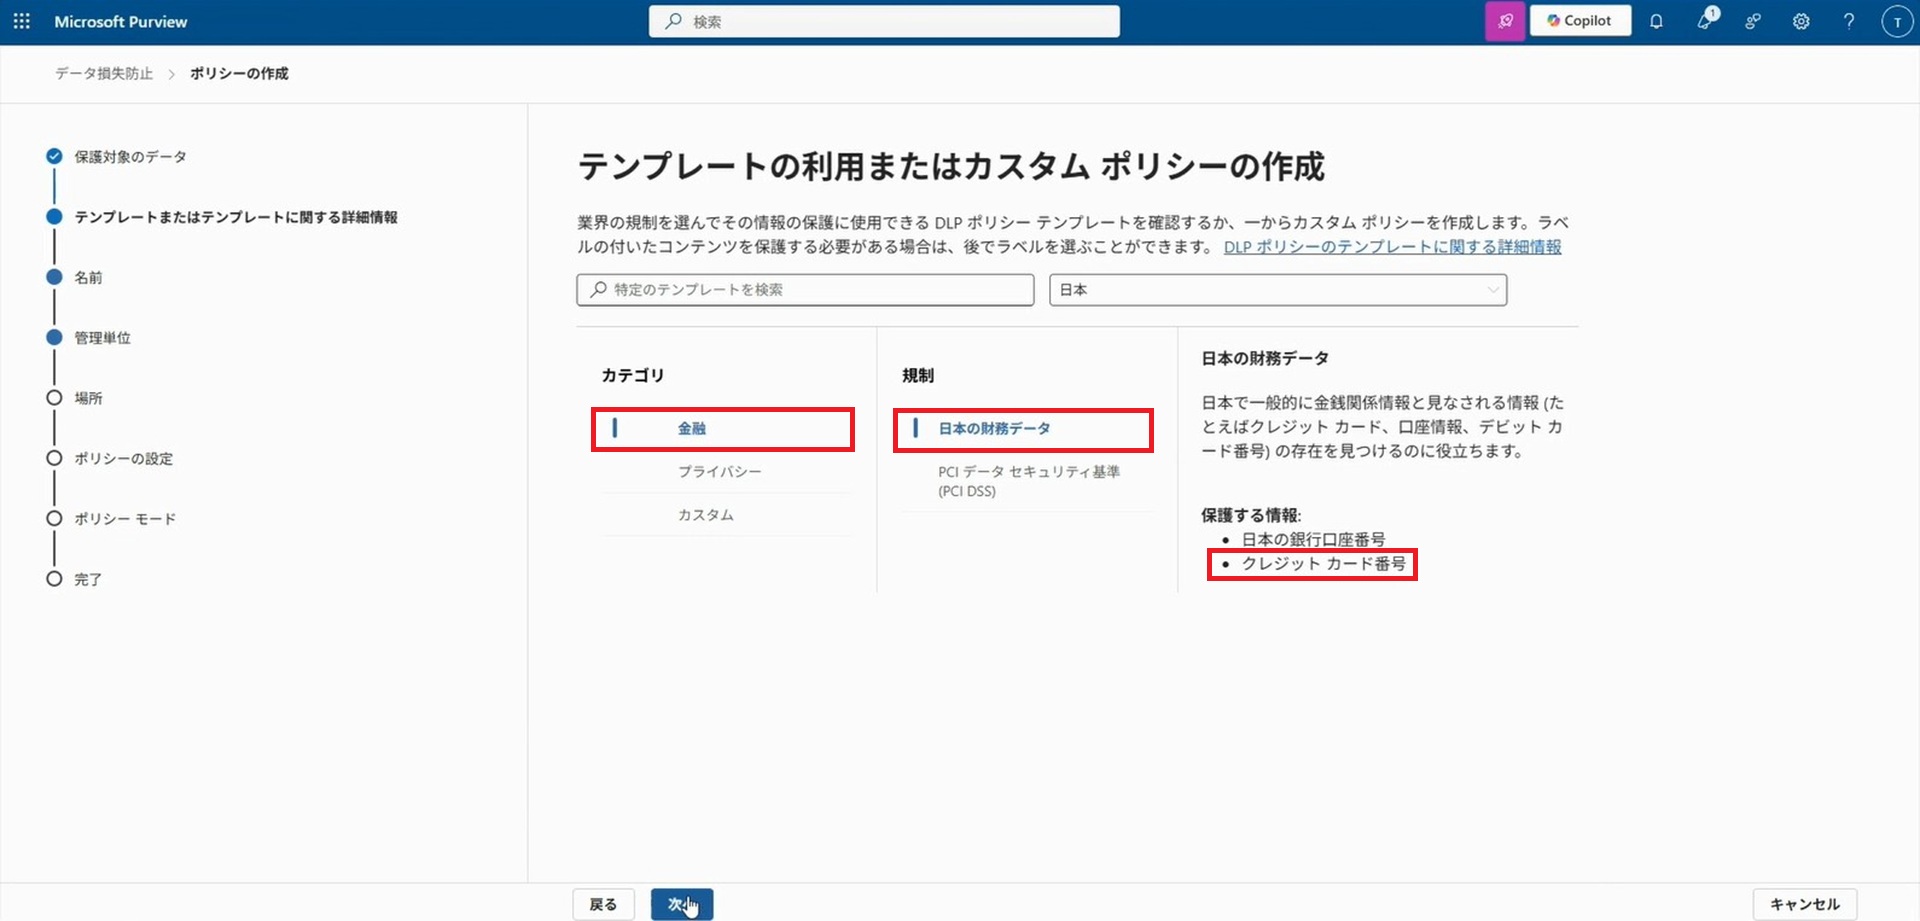This screenshot has width=1920, height=921.
Task: Open the user account avatar
Action: (1896, 21)
